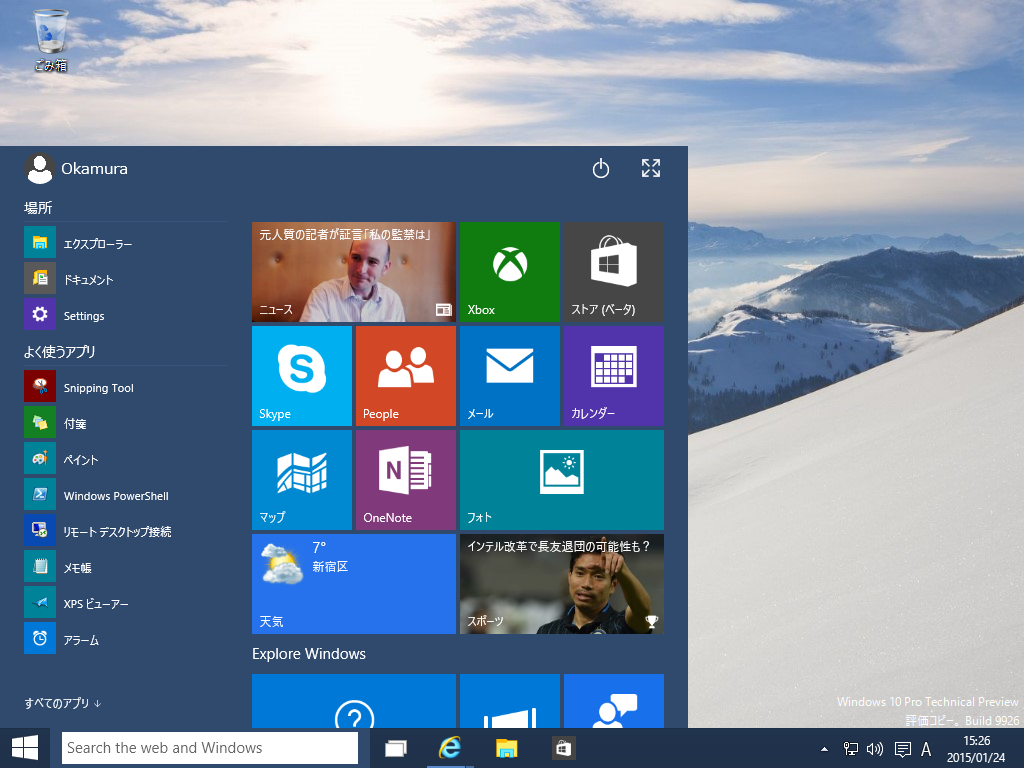Open the ニュース news live tile
Viewport: 1024px width, 768px height.
point(353,272)
